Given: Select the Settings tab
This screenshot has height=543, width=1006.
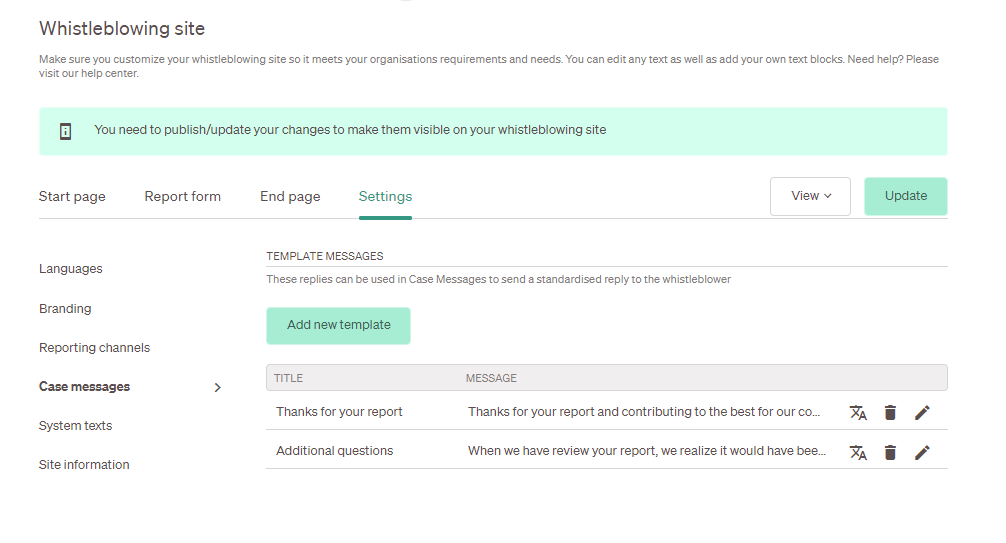Looking at the screenshot, I should point(385,196).
